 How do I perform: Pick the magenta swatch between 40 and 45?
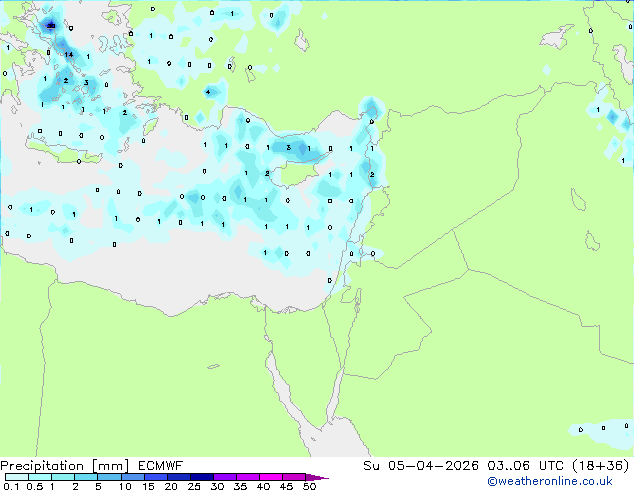click(x=271, y=477)
